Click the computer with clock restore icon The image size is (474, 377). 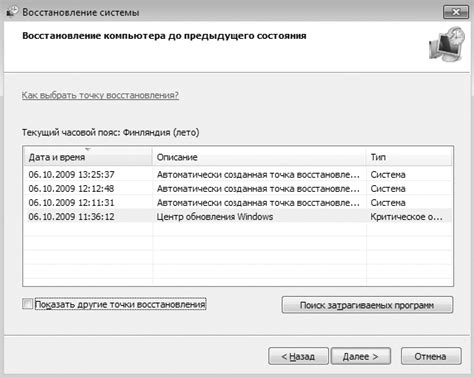(x=447, y=44)
